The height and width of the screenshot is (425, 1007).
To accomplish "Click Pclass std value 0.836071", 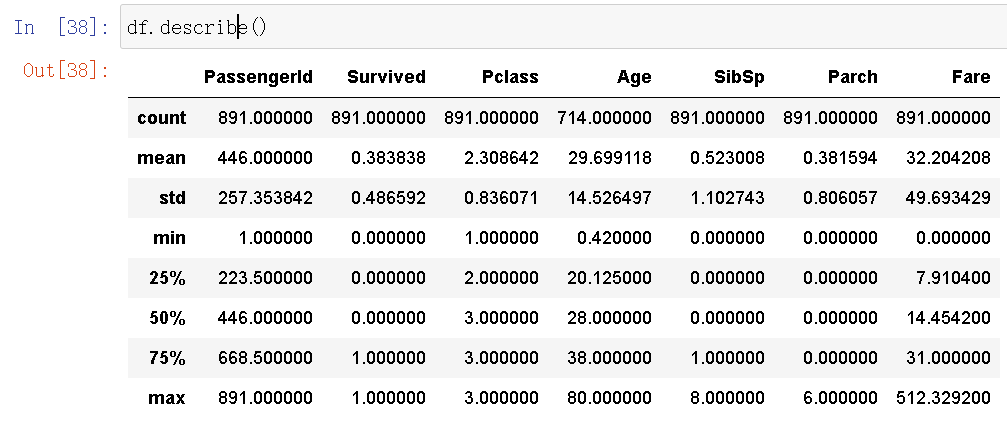I will pos(501,198).
